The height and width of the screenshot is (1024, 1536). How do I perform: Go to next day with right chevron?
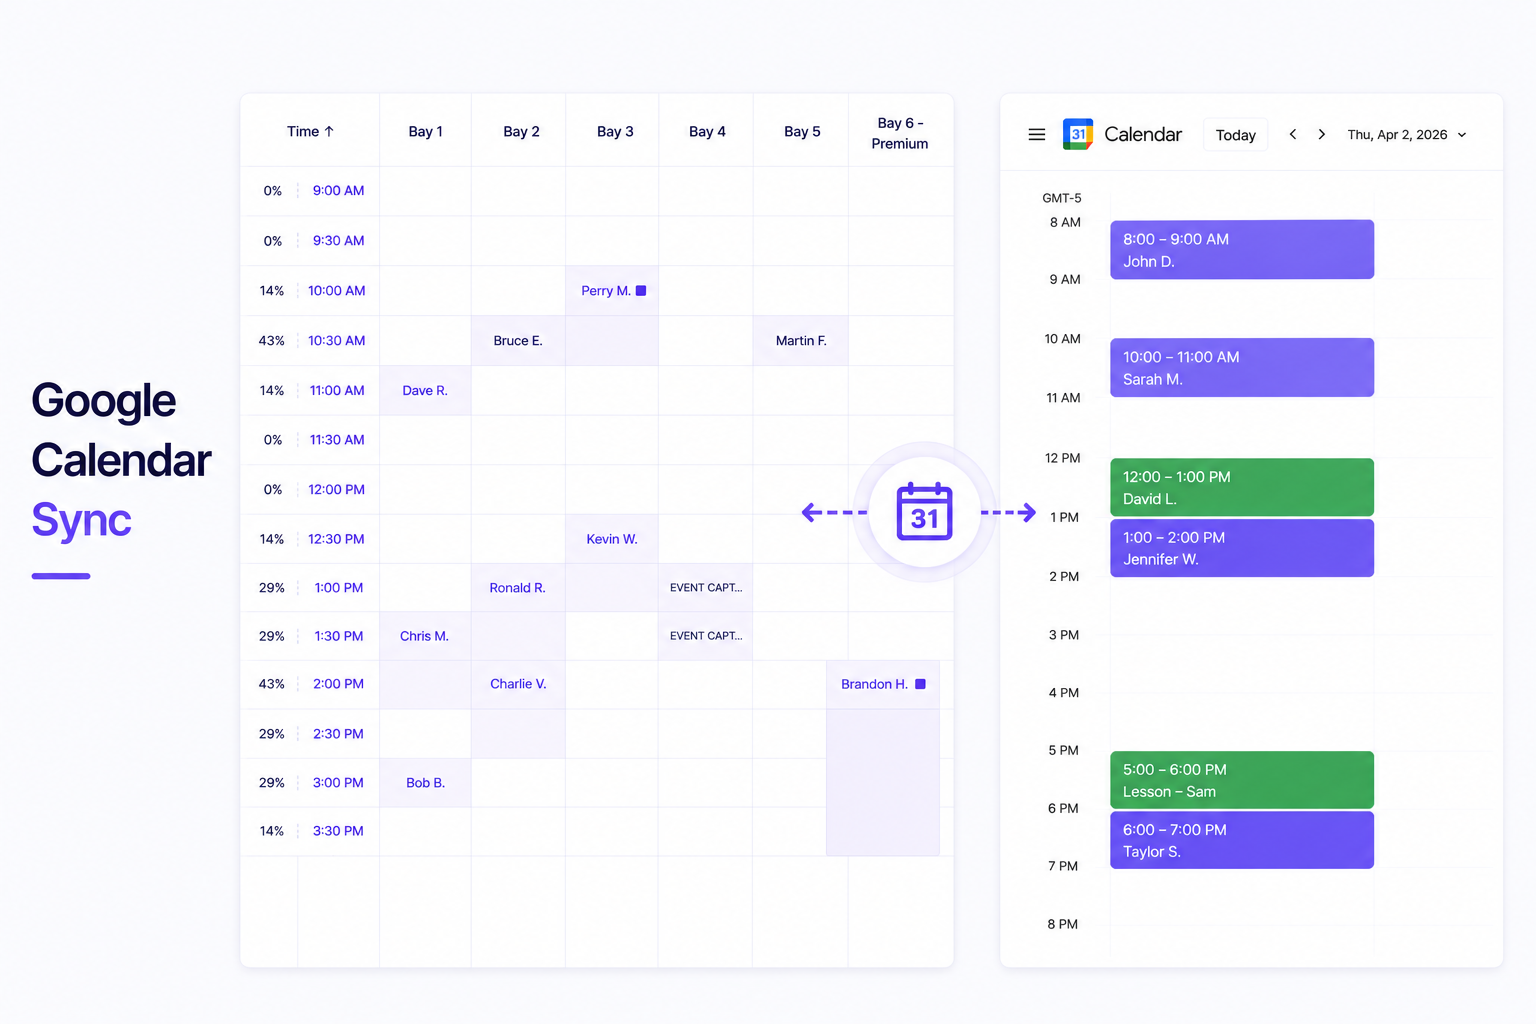point(1322,134)
